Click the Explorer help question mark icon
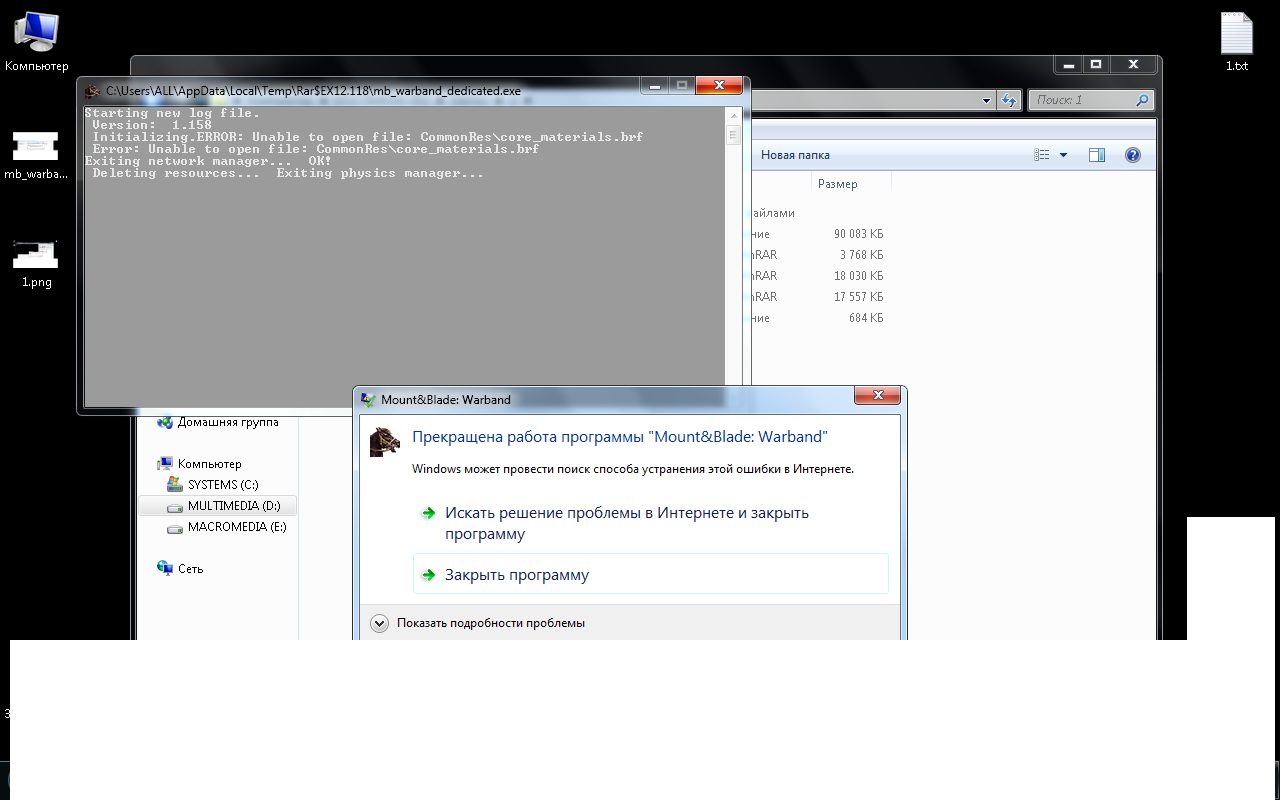The height and width of the screenshot is (800, 1280). click(1132, 155)
